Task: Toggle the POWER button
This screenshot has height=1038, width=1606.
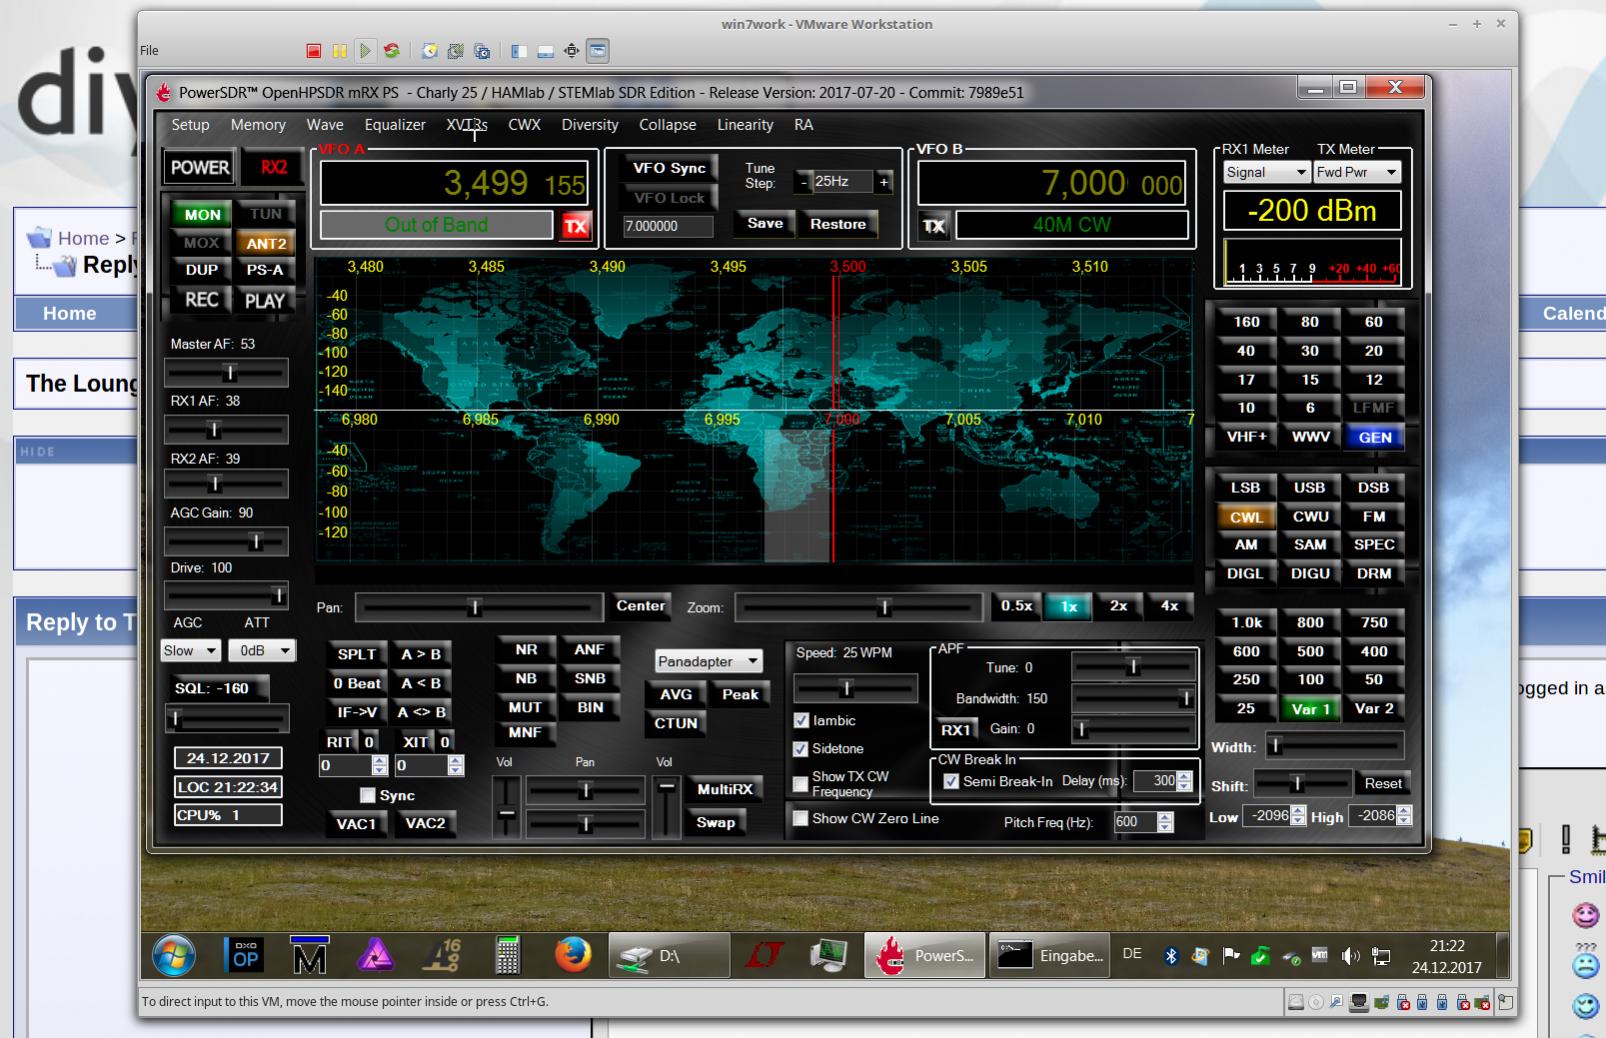Action: click(200, 168)
